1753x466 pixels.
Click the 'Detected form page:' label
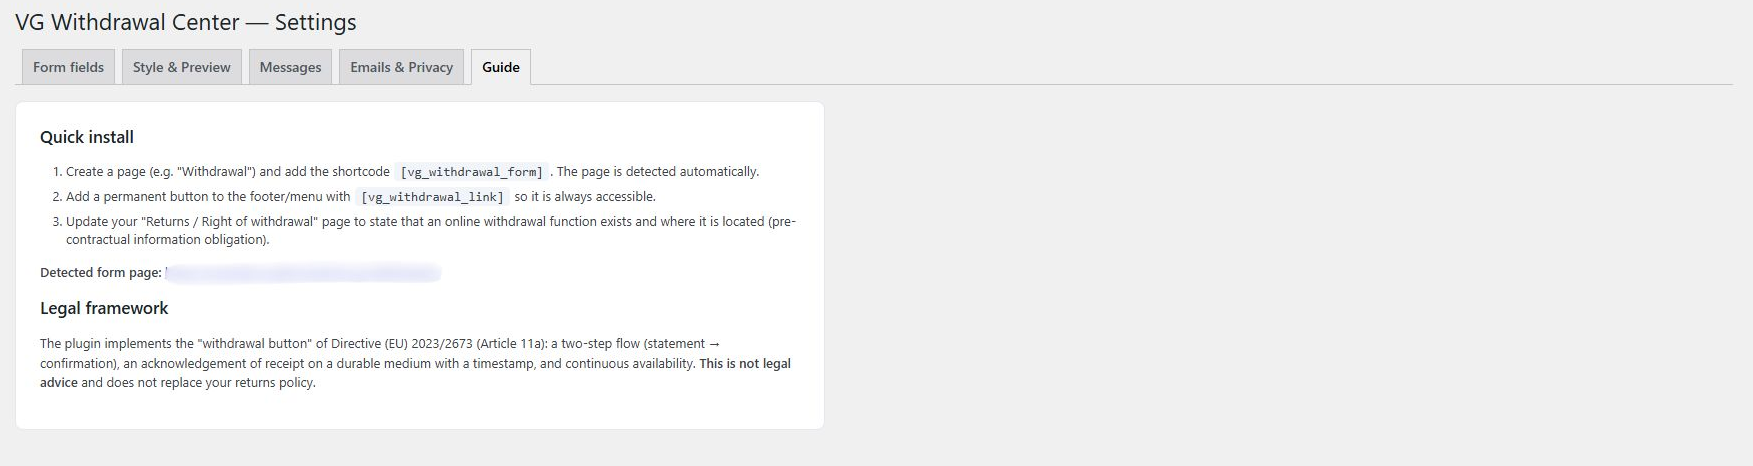pyautogui.click(x=101, y=272)
